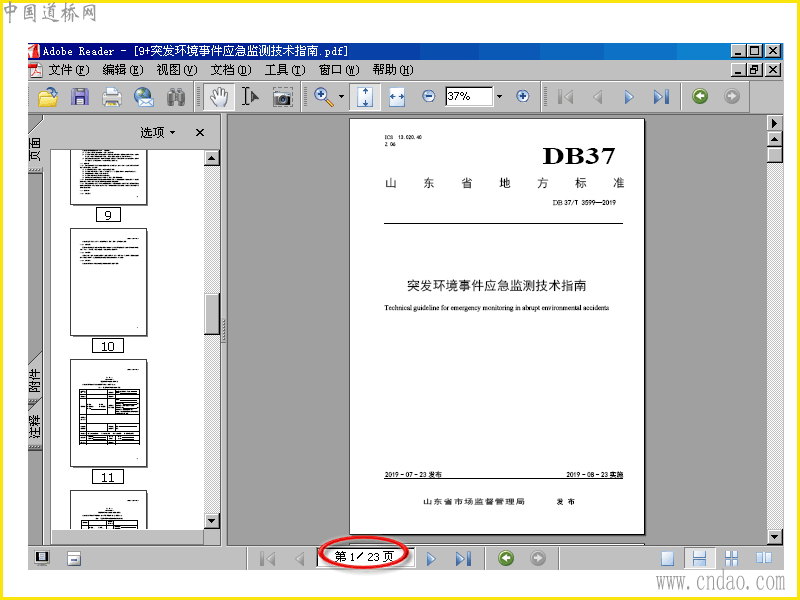Click the hide toolbars icon in status bar
The image size is (800, 600).
(x=74, y=559)
